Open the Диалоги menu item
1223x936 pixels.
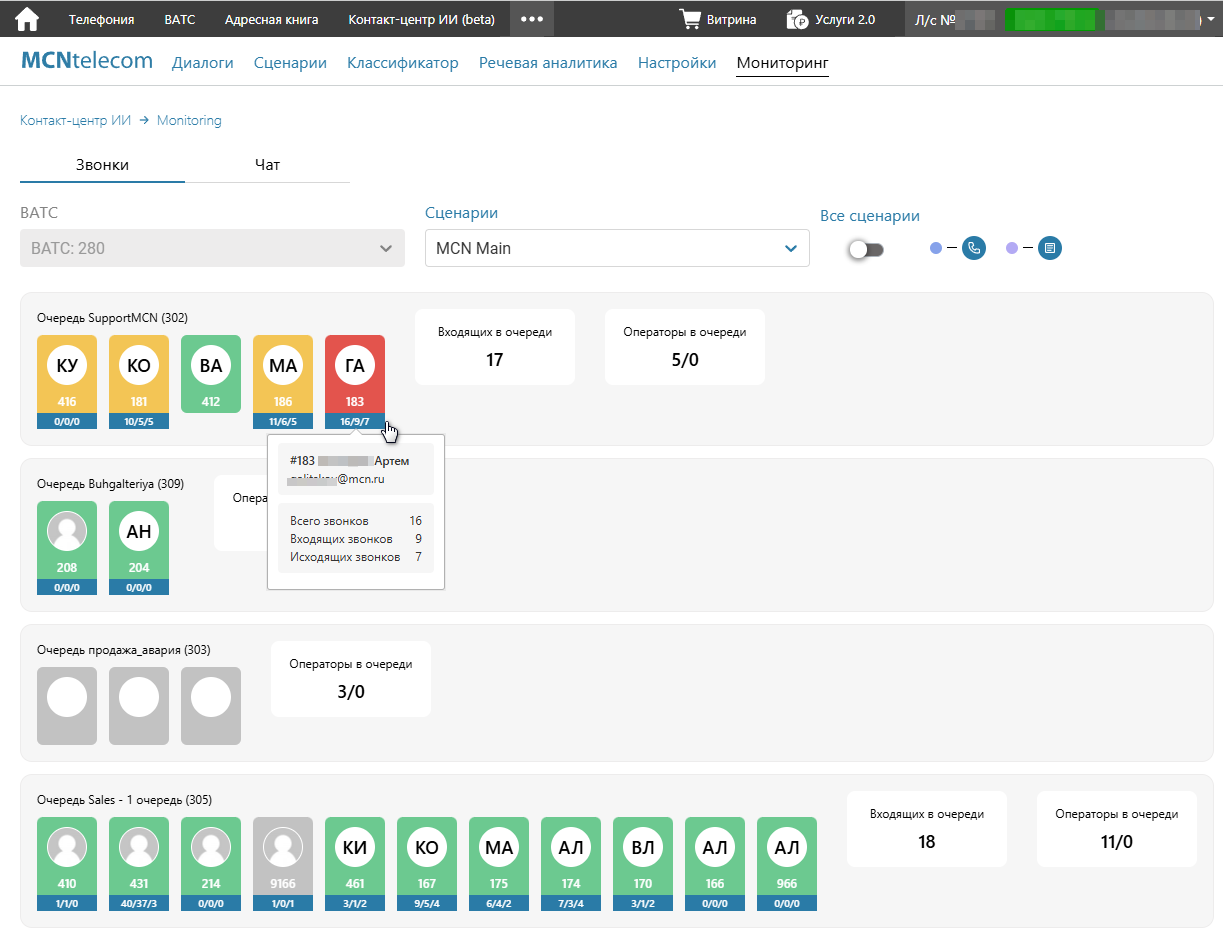pyautogui.click(x=203, y=63)
